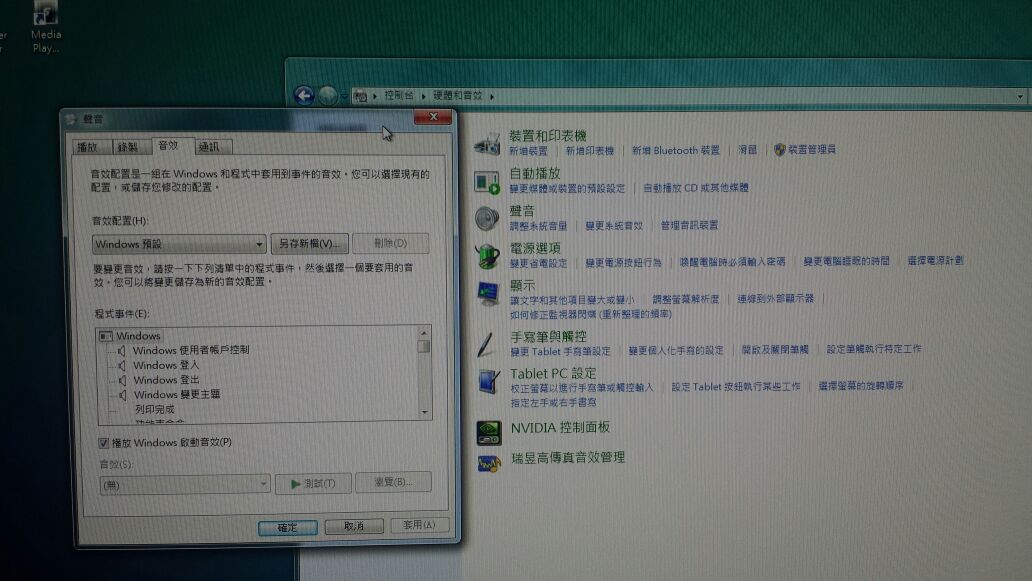
Task: Open the 裝置和印表機 printer icon
Action: 488,143
